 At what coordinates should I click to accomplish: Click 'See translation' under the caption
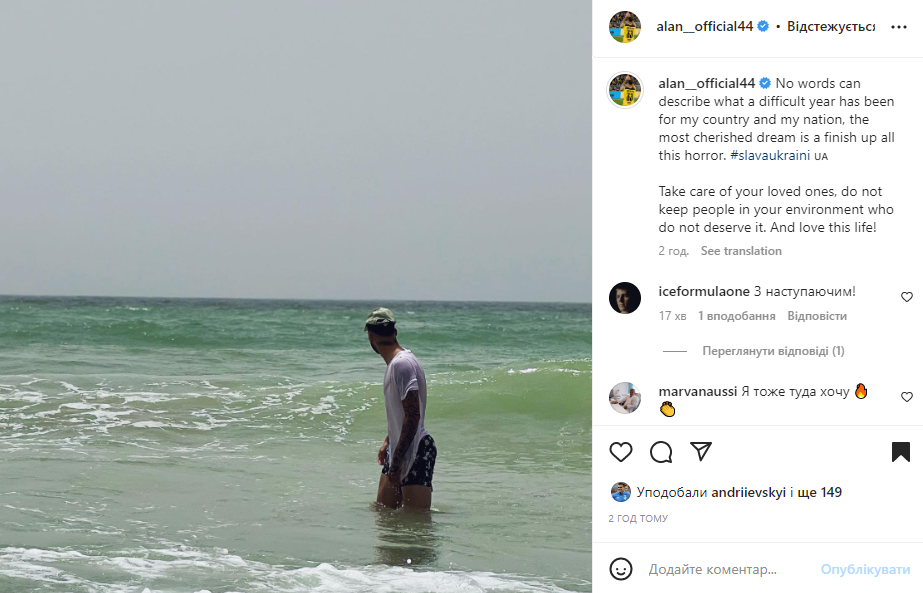pos(741,251)
